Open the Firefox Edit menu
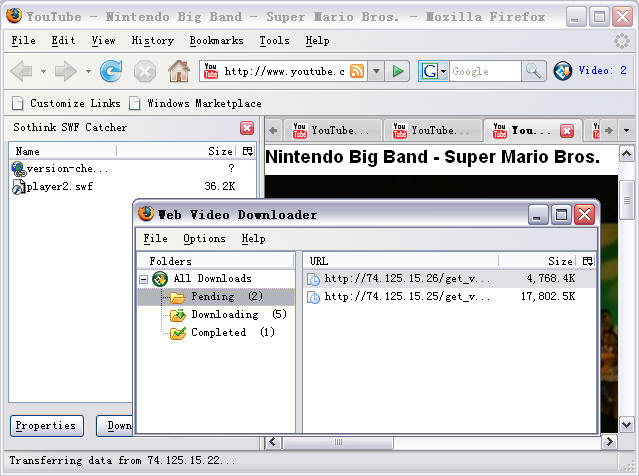This screenshot has width=639, height=476. pos(63,41)
